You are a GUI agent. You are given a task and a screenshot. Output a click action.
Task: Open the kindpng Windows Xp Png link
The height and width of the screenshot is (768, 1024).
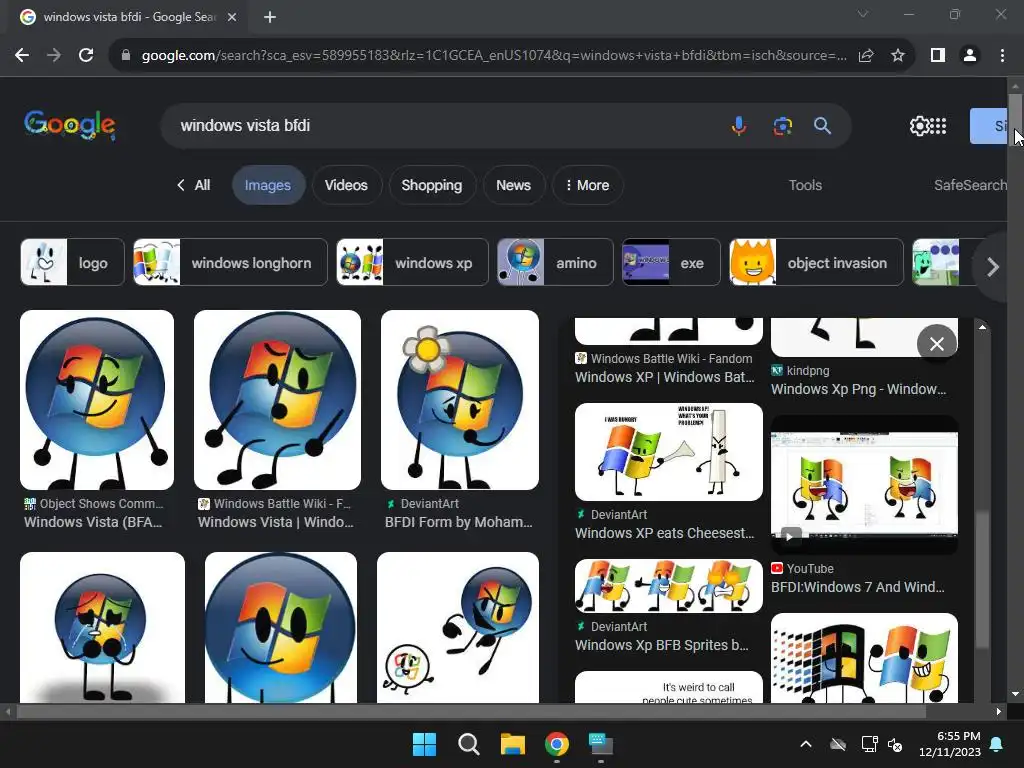(858, 389)
